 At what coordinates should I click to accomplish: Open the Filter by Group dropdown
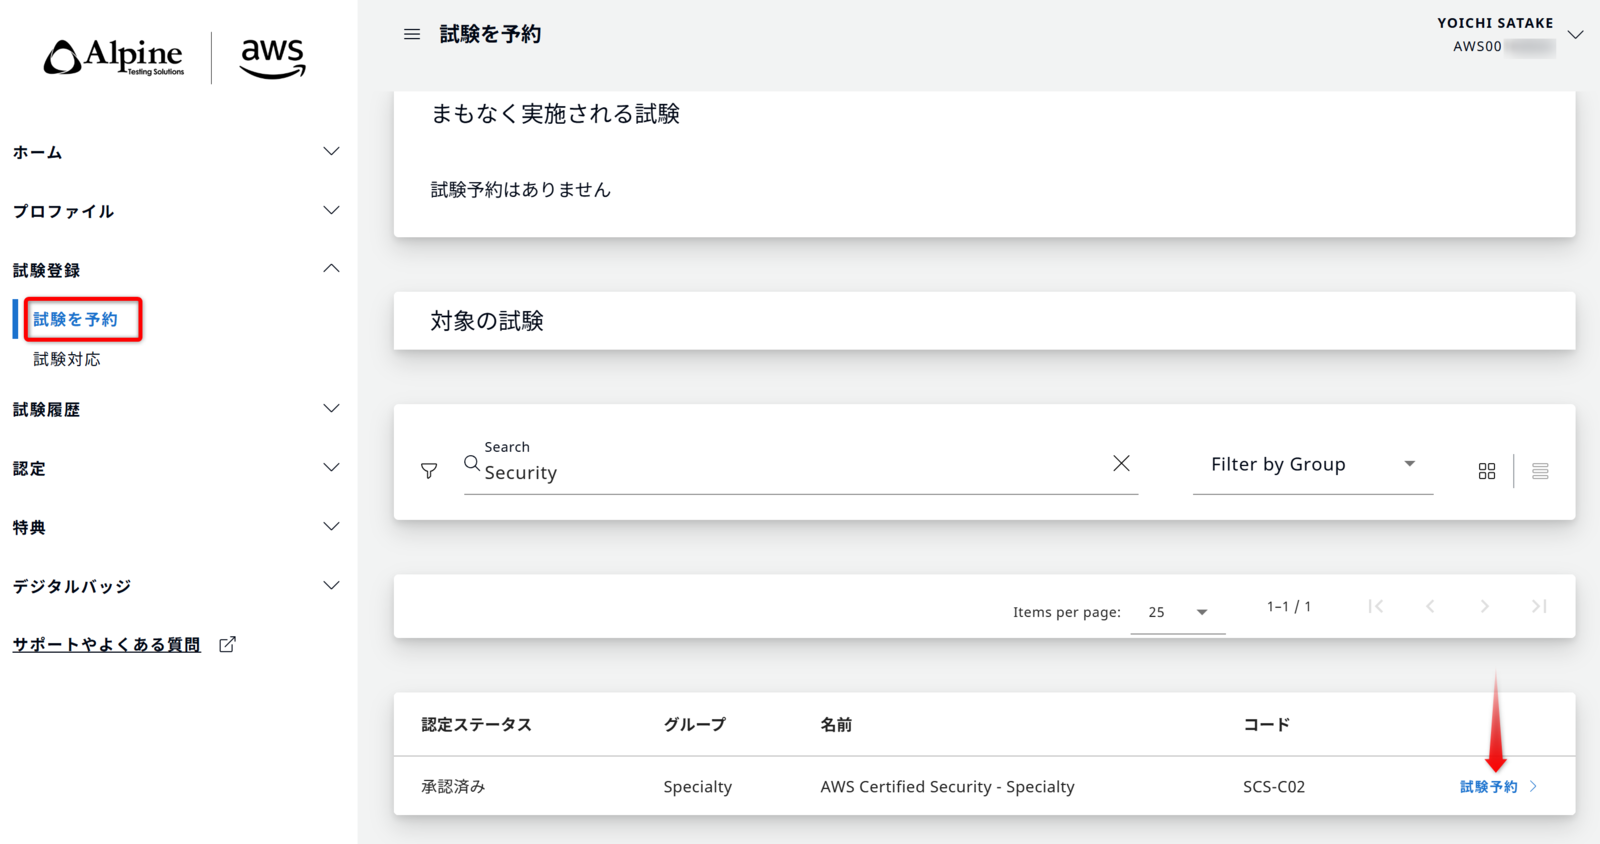(x=1313, y=465)
